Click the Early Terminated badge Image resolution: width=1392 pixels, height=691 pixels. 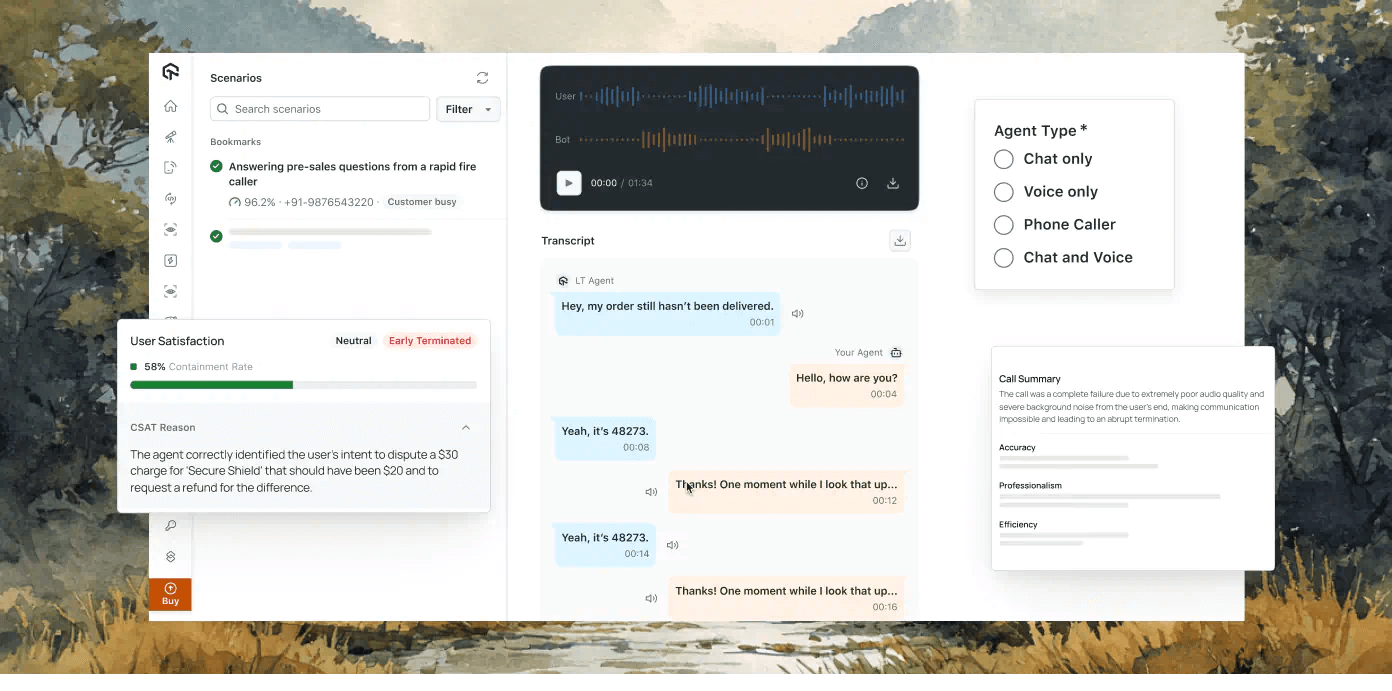(x=430, y=341)
